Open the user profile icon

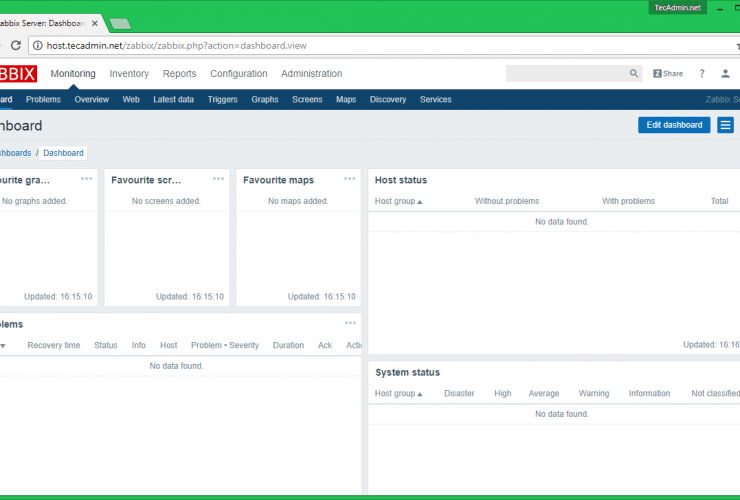(726, 74)
